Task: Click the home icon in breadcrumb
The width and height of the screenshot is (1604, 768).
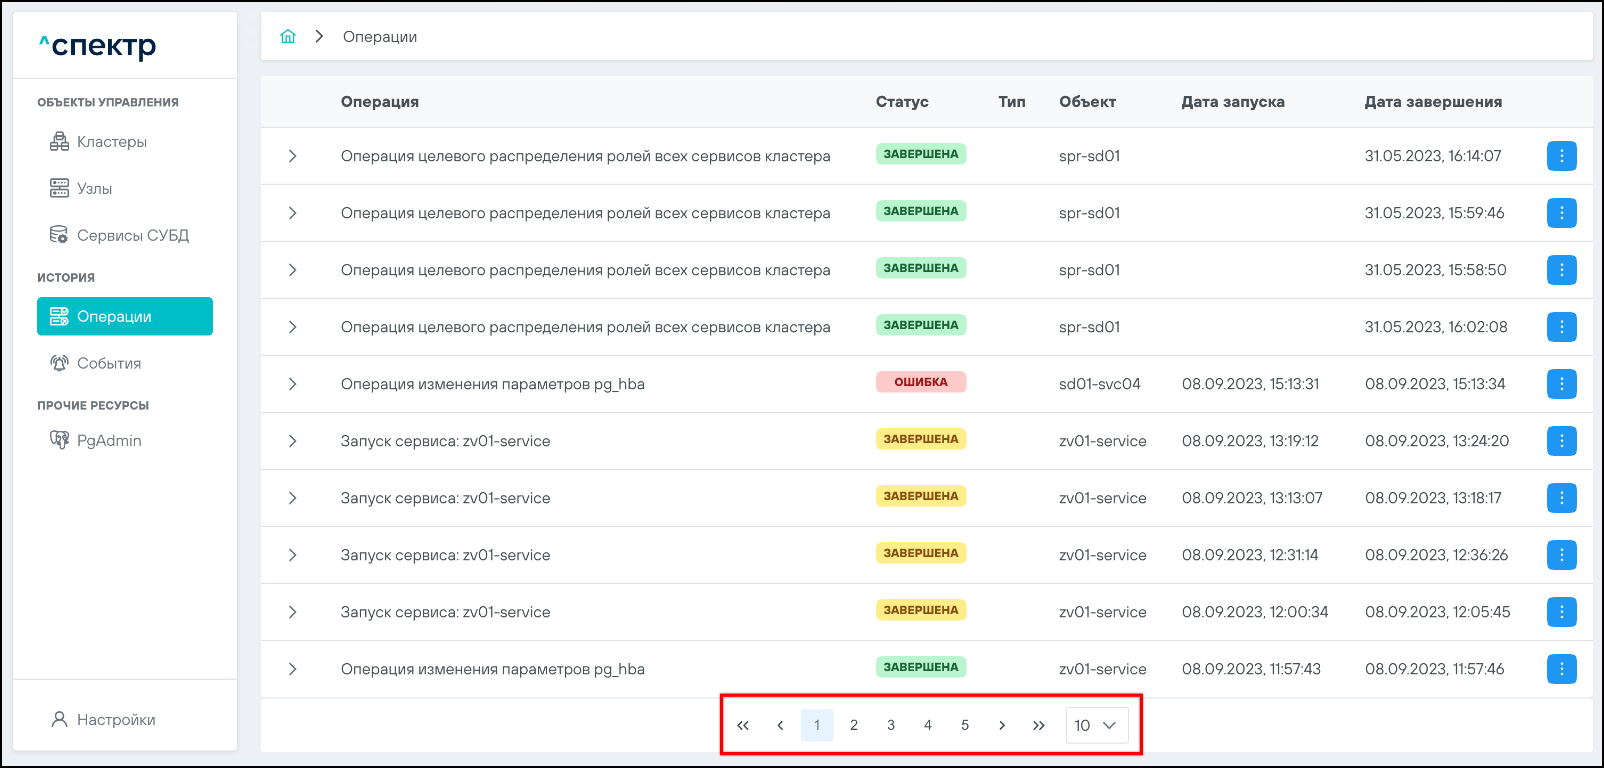Action: [x=288, y=37]
